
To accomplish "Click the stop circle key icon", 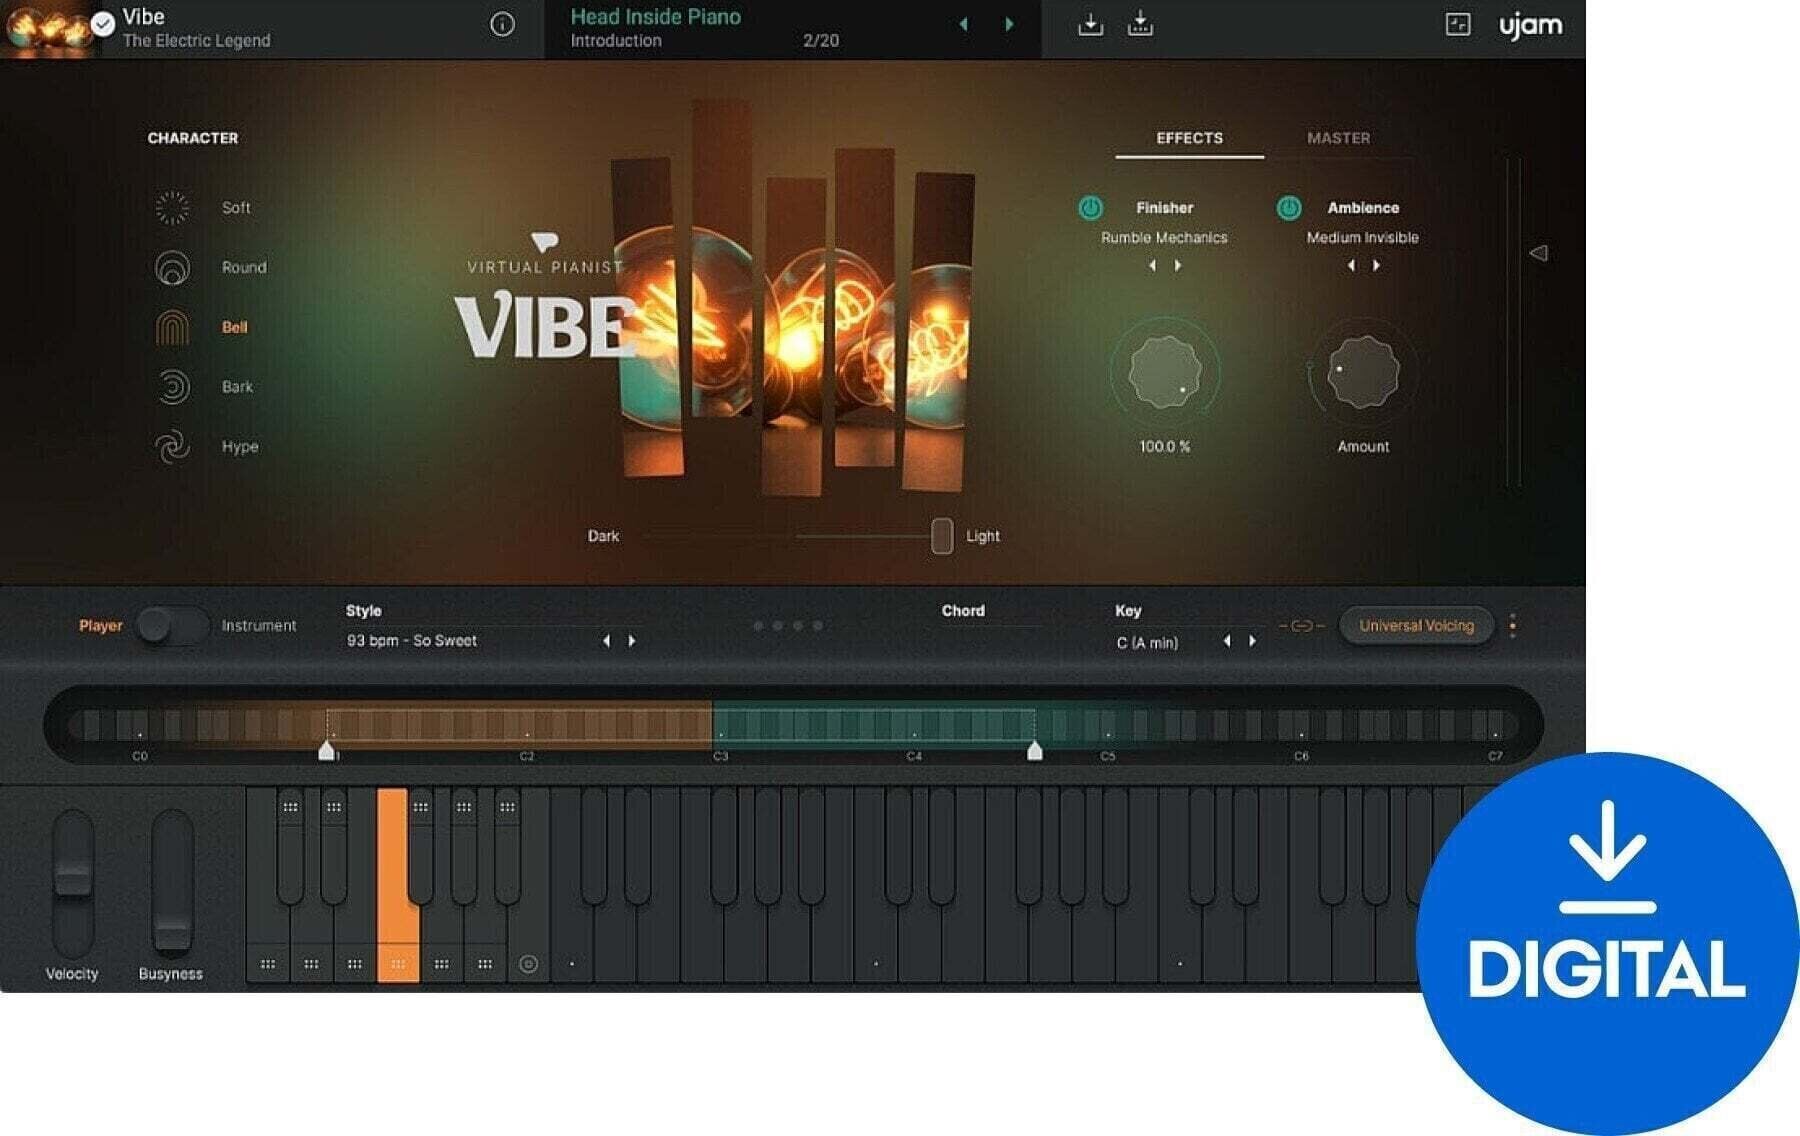I will (529, 964).
